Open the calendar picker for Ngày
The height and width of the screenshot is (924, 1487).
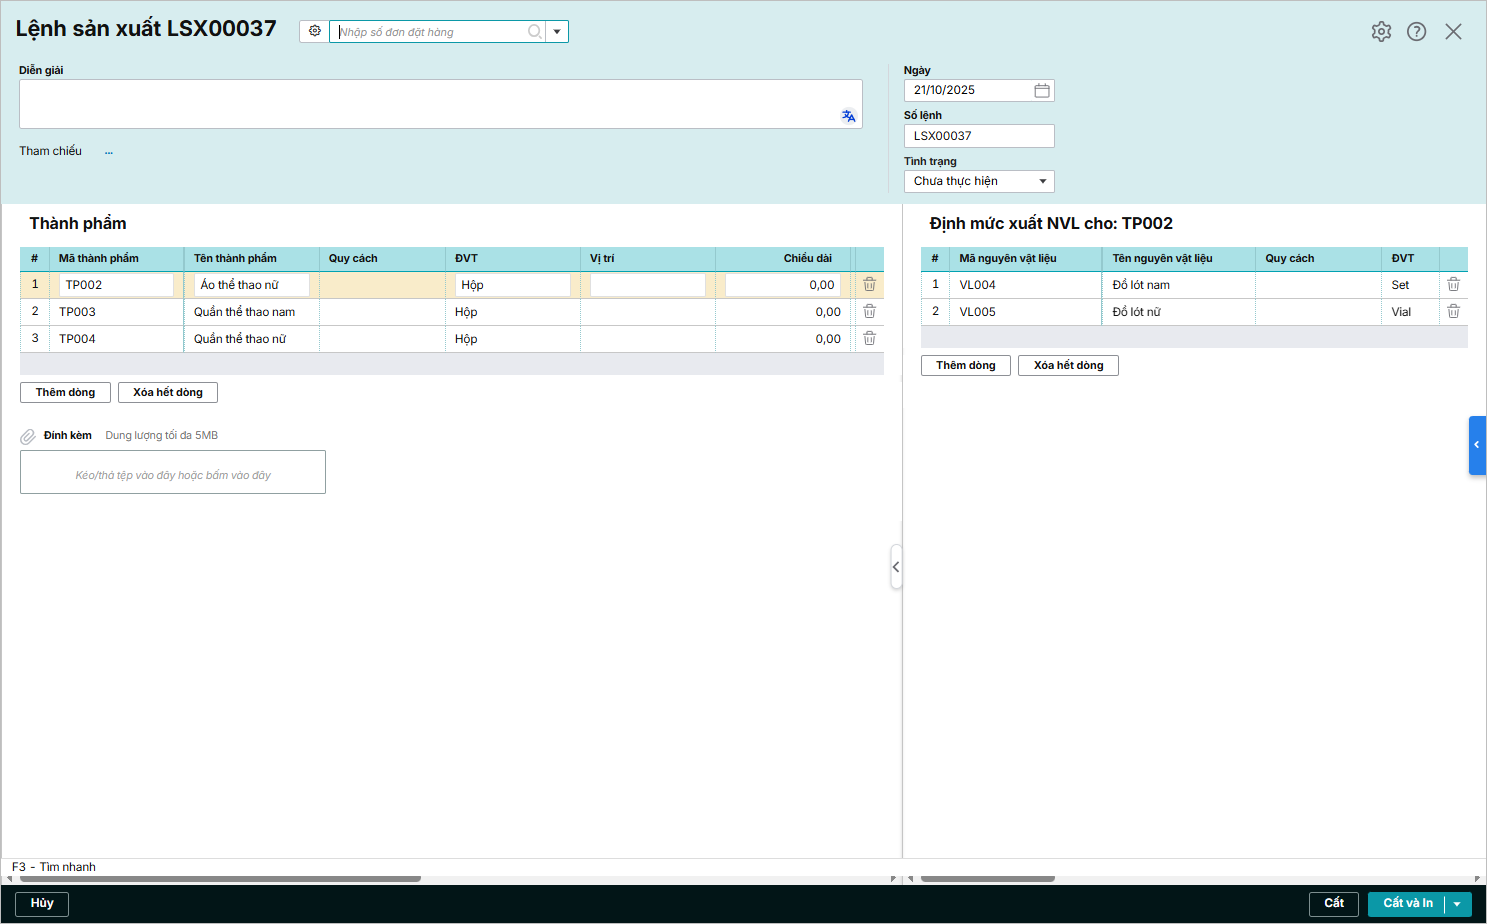tap(1041, 90)
